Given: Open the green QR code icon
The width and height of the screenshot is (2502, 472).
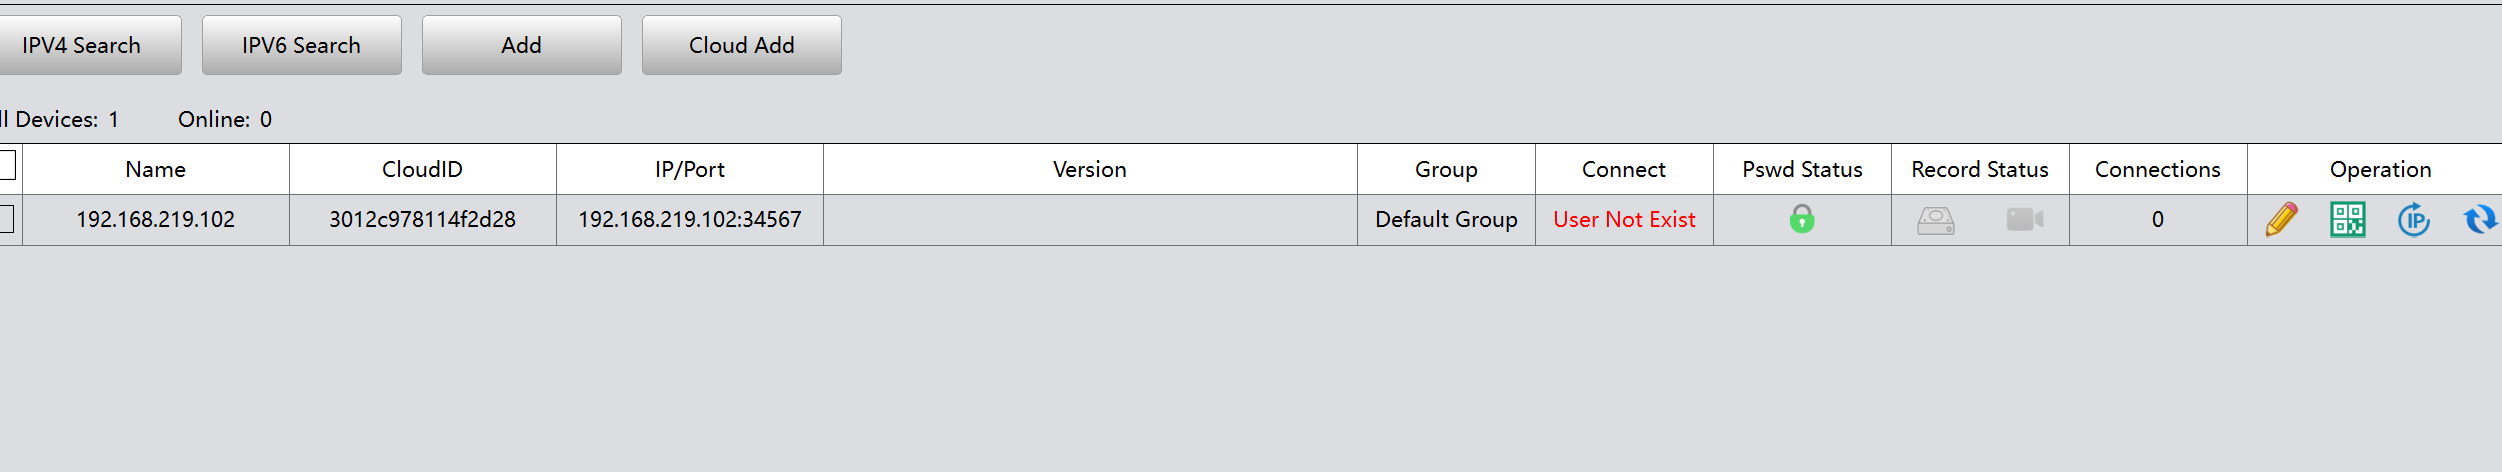Looking at the screenshot, I should pyautogui.click(x=2347, y=219).
